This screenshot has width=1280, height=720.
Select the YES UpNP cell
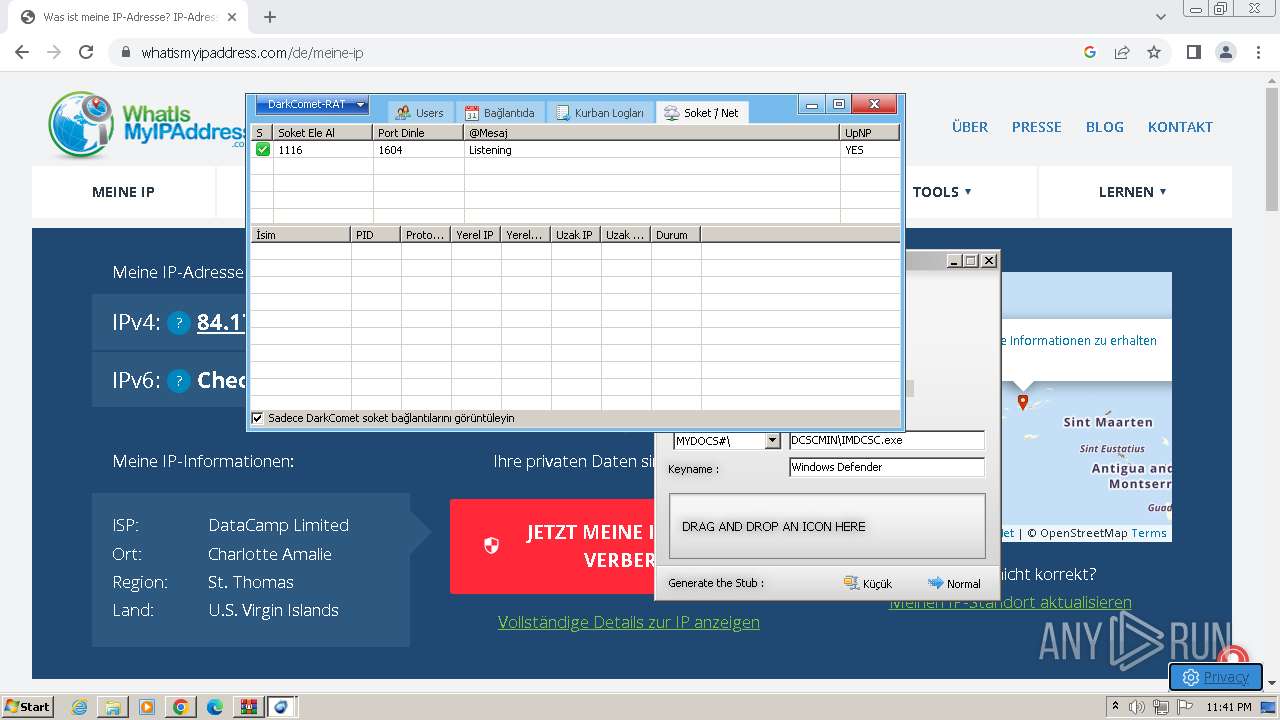(870, 150)
